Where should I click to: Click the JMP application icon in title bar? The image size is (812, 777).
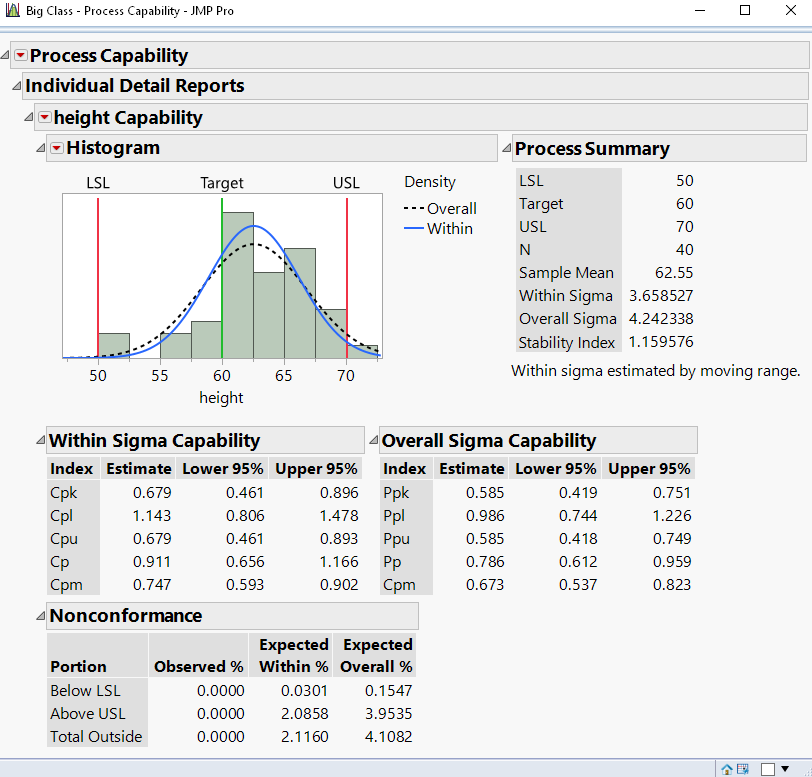coord(12,10)
